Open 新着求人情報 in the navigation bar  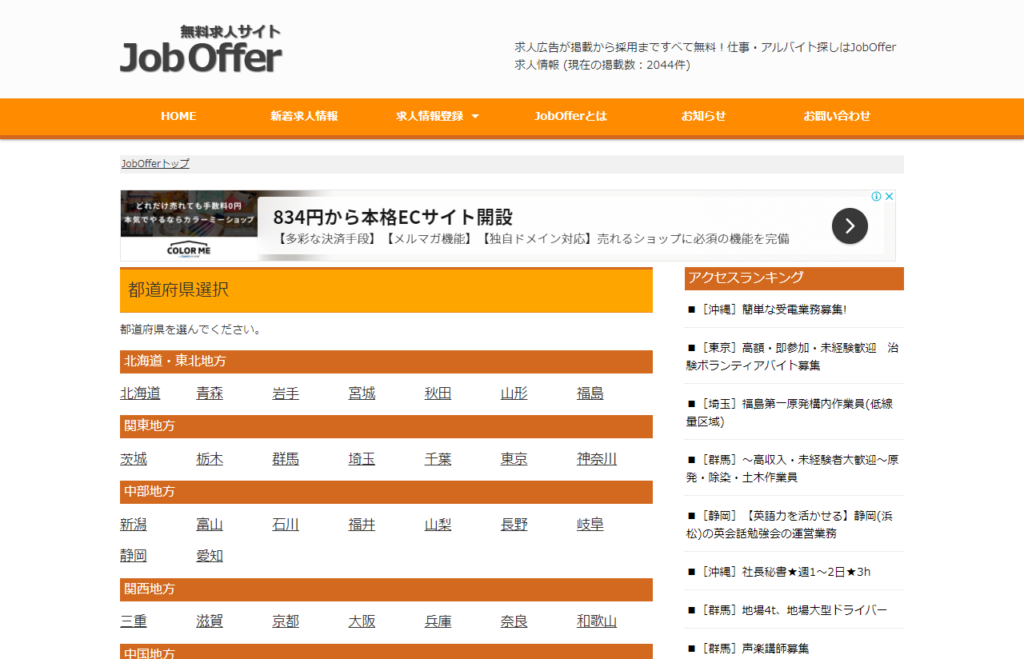click(x=304, y=116)
